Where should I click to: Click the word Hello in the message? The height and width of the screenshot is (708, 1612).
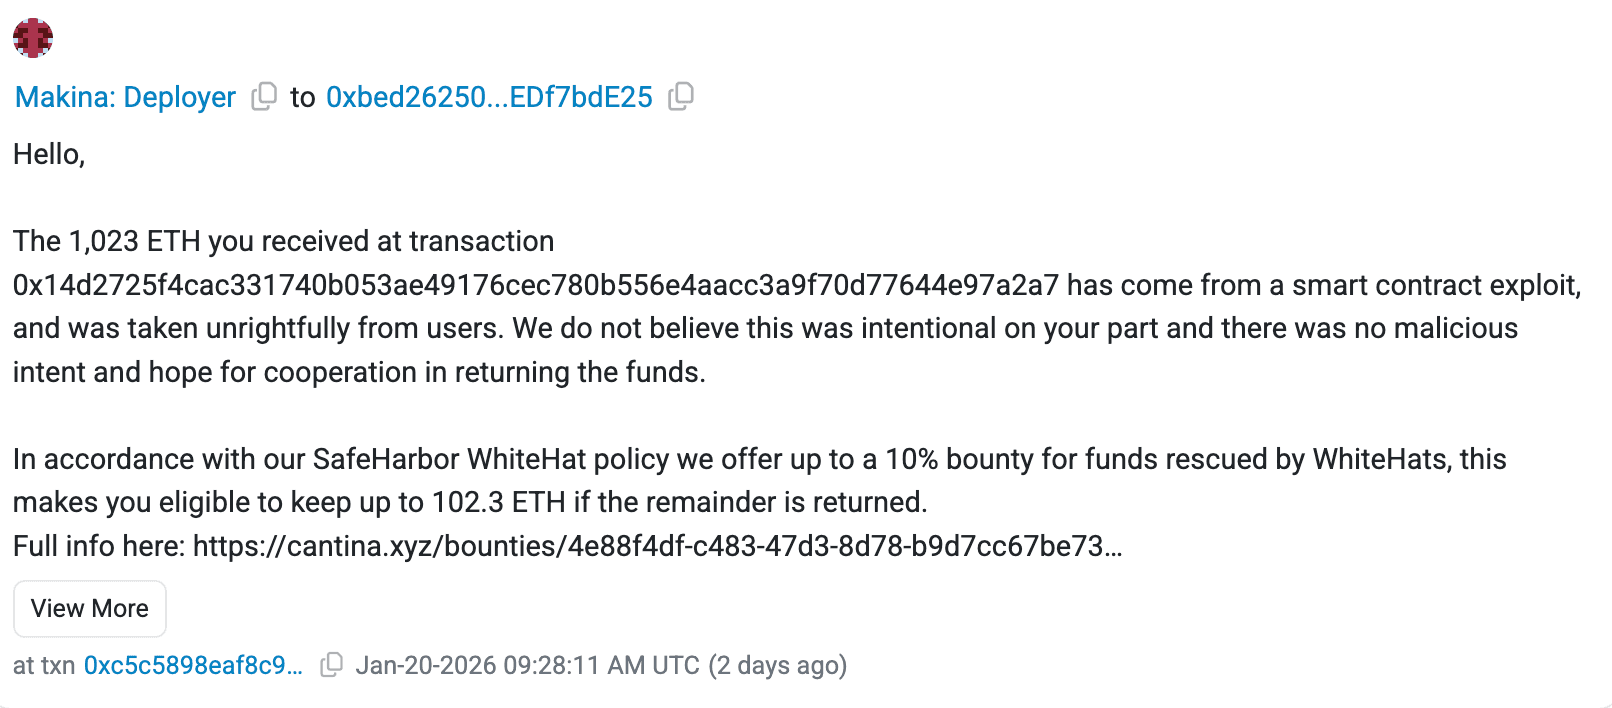click(x=44, y=153)
